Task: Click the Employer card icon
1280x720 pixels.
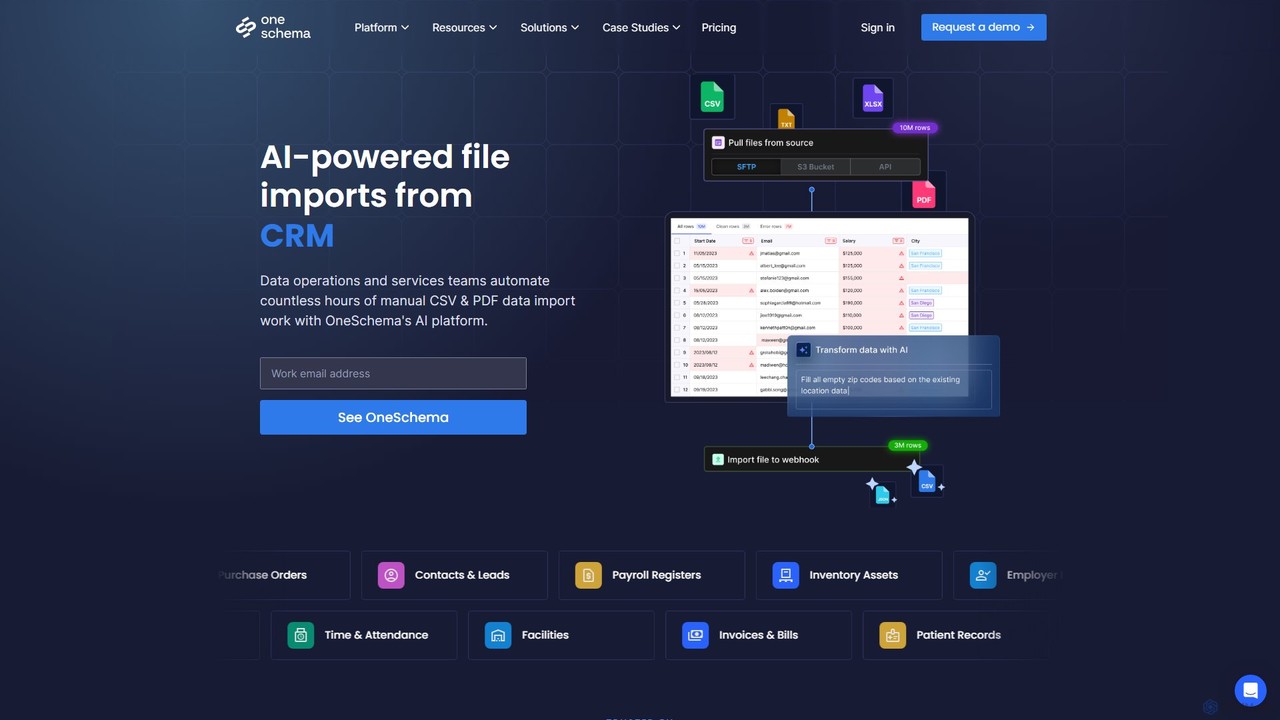Action: tap(983, 575)
